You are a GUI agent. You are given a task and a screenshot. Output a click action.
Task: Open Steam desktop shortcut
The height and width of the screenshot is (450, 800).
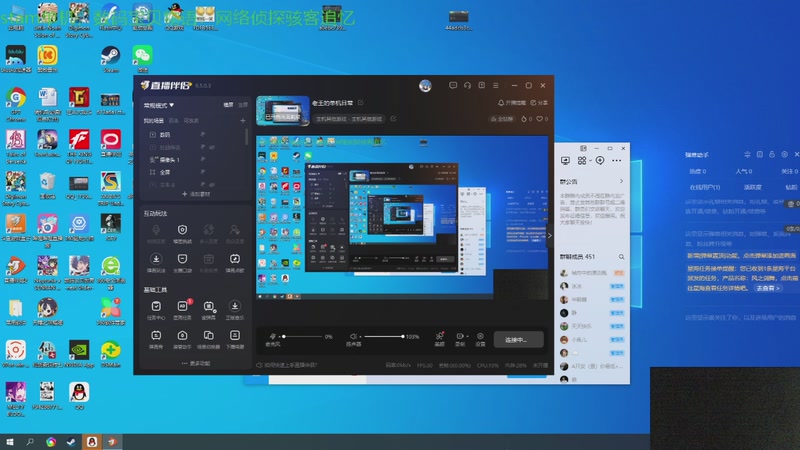click(x=110, y=59)
